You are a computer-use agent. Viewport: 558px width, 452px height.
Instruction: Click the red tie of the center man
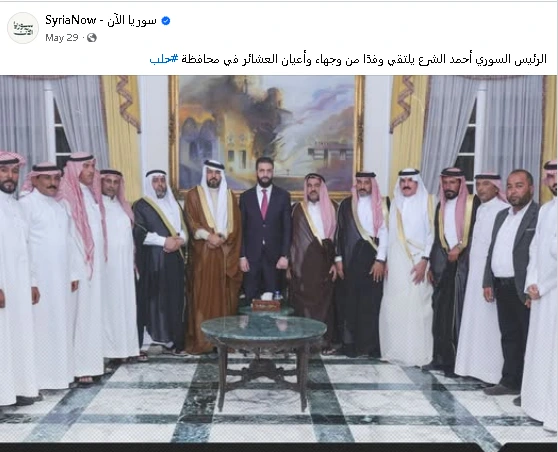pos(264,204)
